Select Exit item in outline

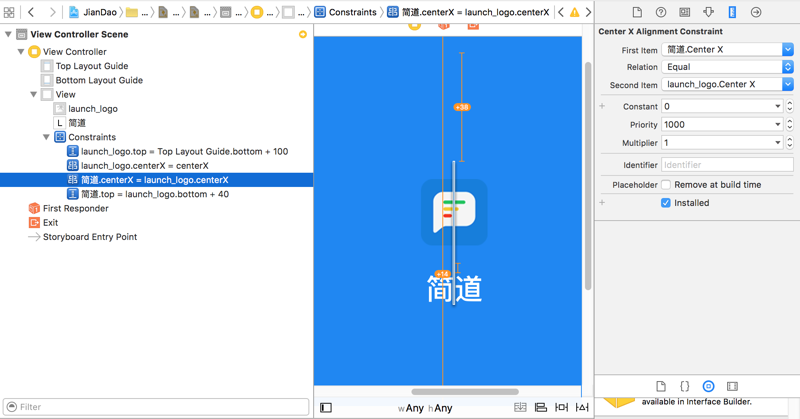[50, 223]
